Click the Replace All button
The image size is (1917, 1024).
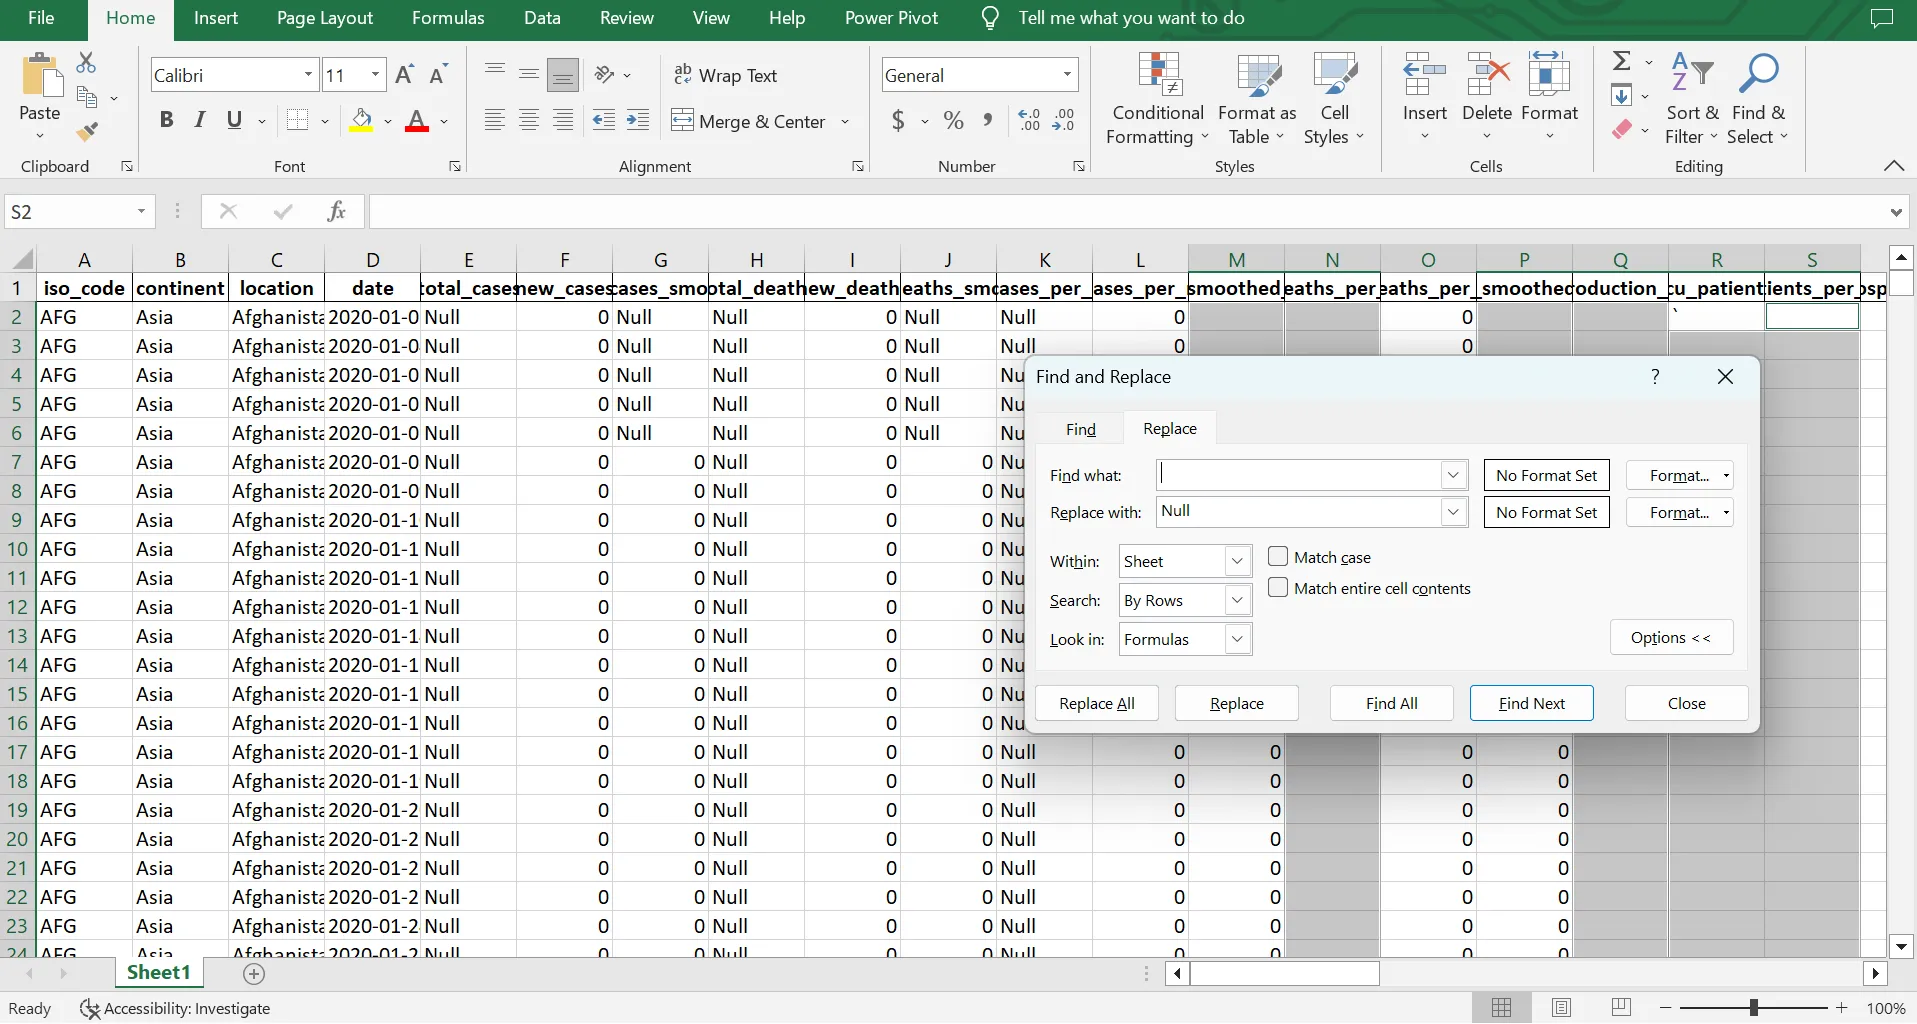1097,703
